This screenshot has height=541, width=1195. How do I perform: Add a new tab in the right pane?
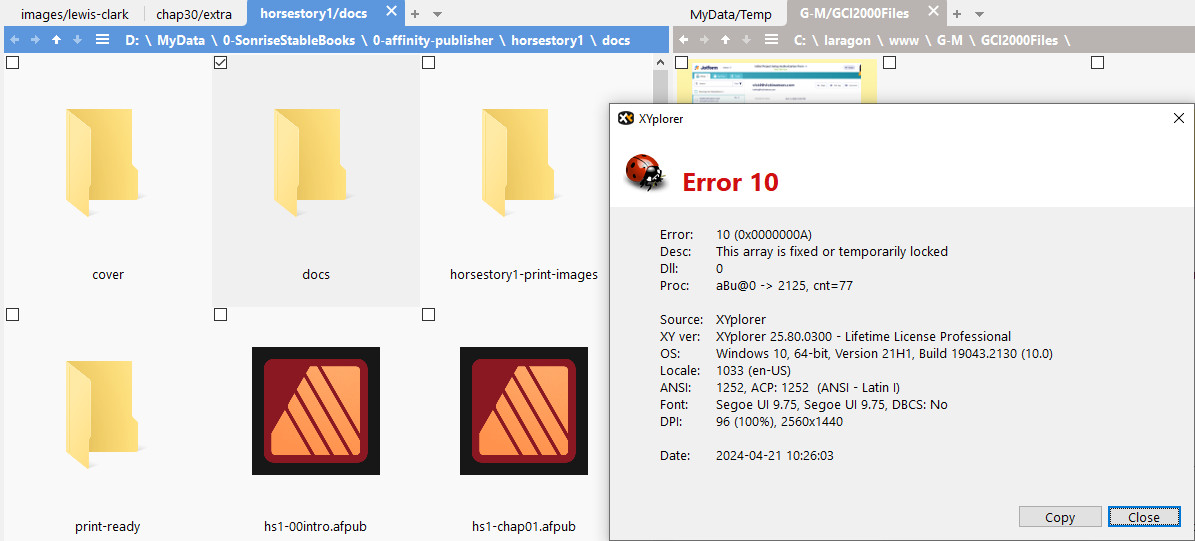tap(957, 14)
